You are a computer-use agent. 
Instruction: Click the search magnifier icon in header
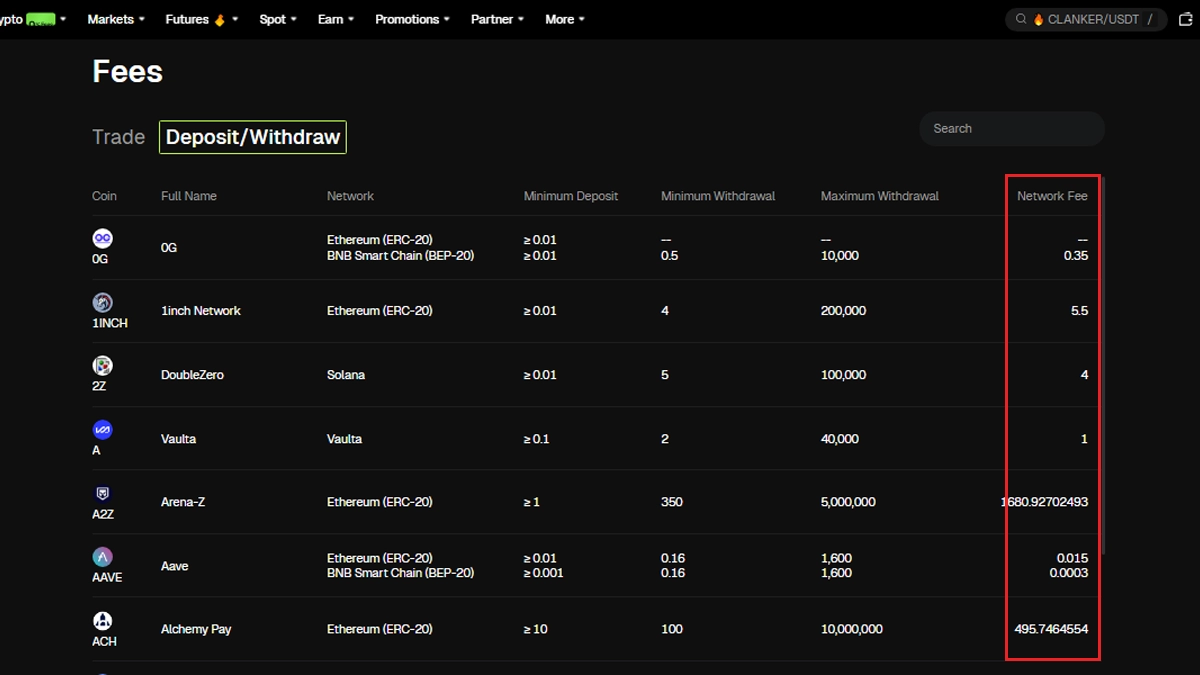click(1021, 19)
